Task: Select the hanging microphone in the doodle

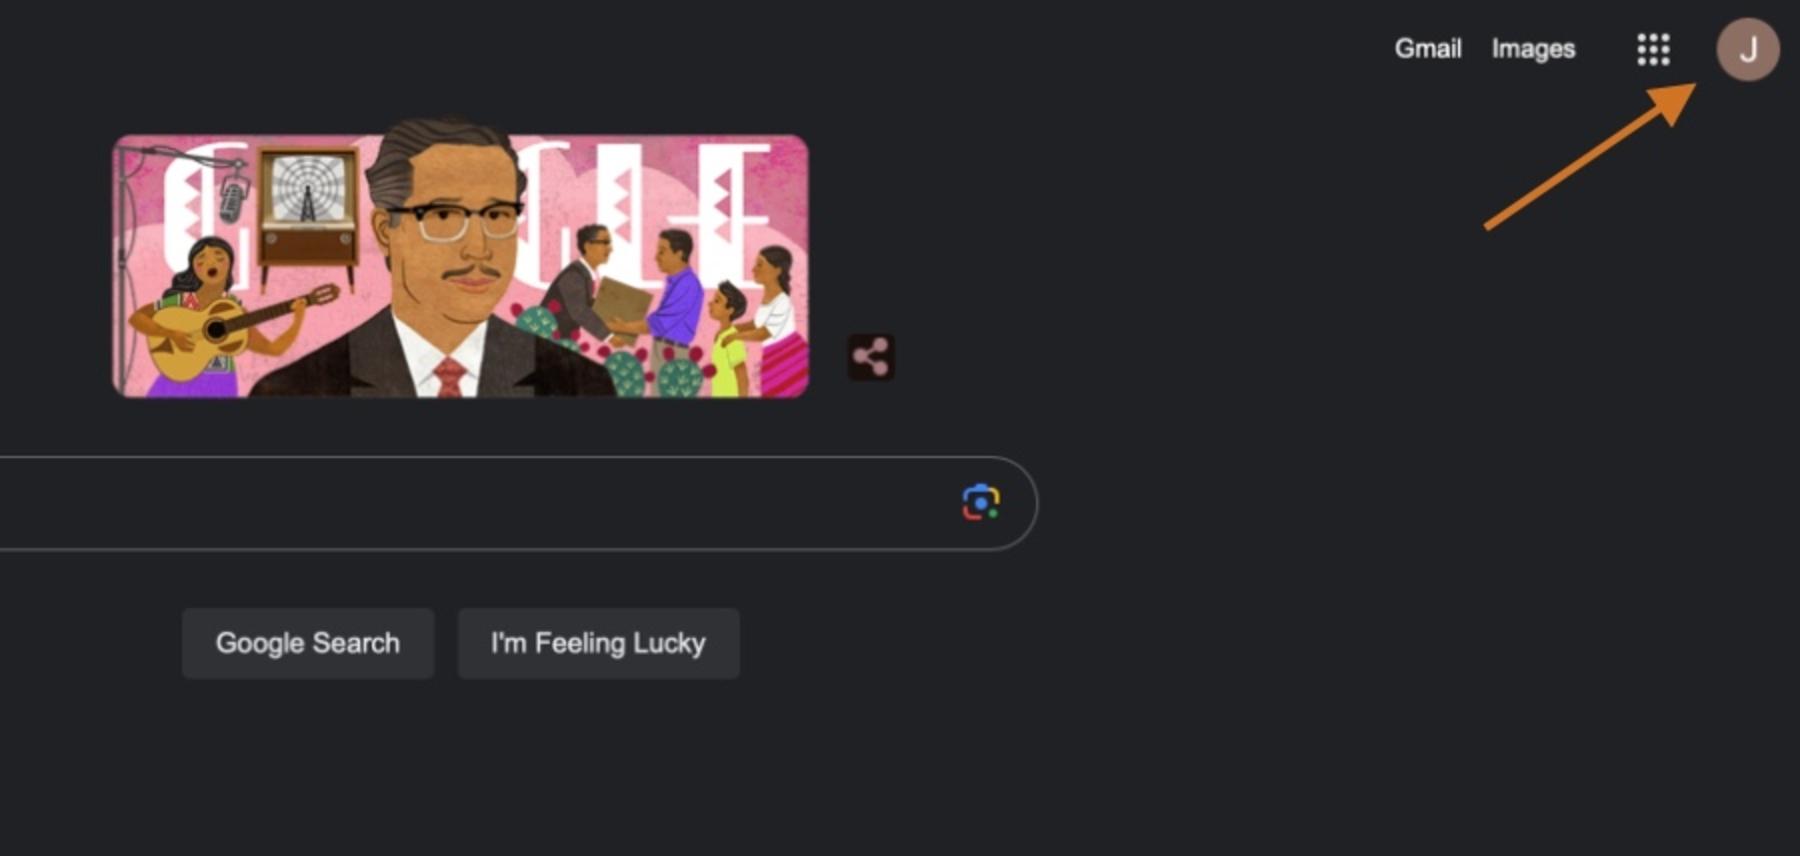Action: 233,195
